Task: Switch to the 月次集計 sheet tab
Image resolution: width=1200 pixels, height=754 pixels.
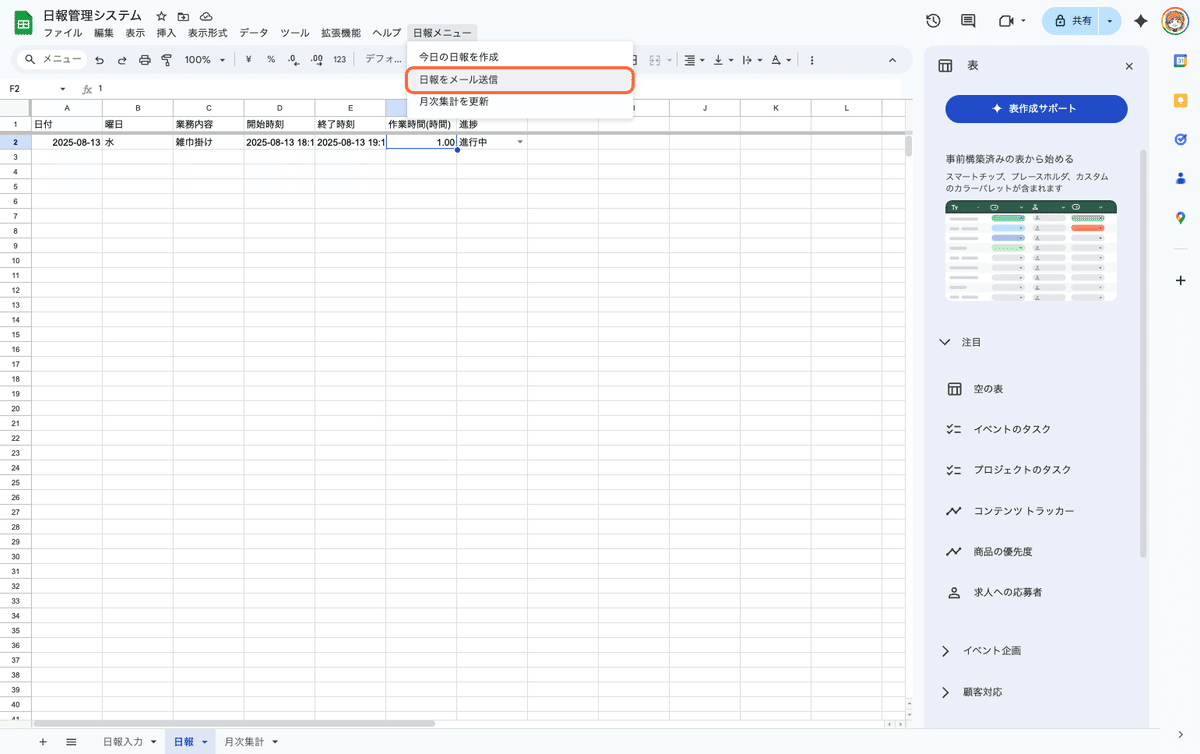Action: coord(244,742)
